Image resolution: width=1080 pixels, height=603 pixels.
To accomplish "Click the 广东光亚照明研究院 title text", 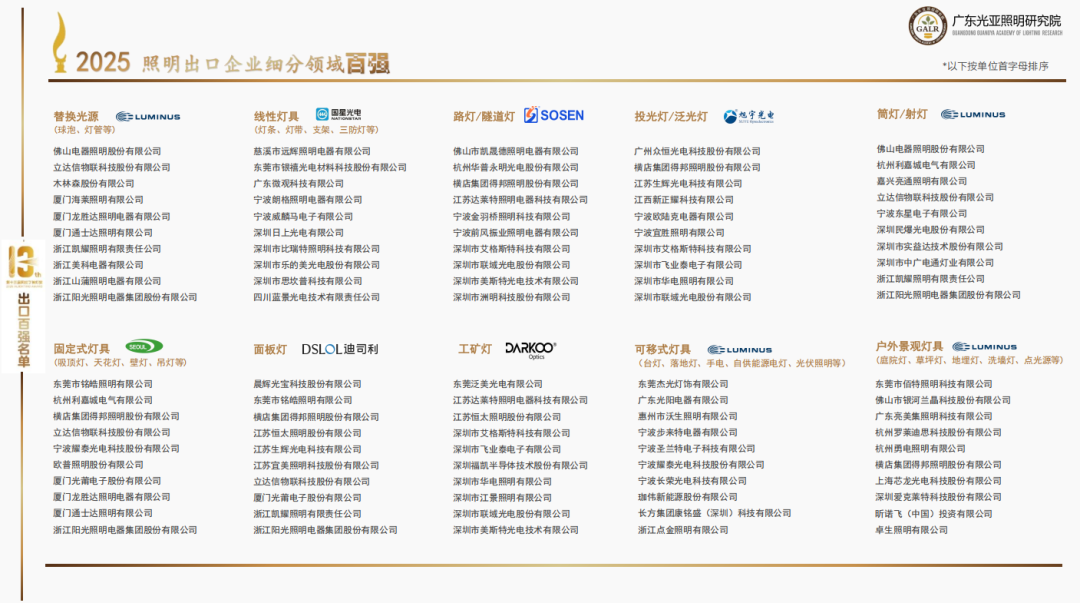I will [x=1006, y=21].
